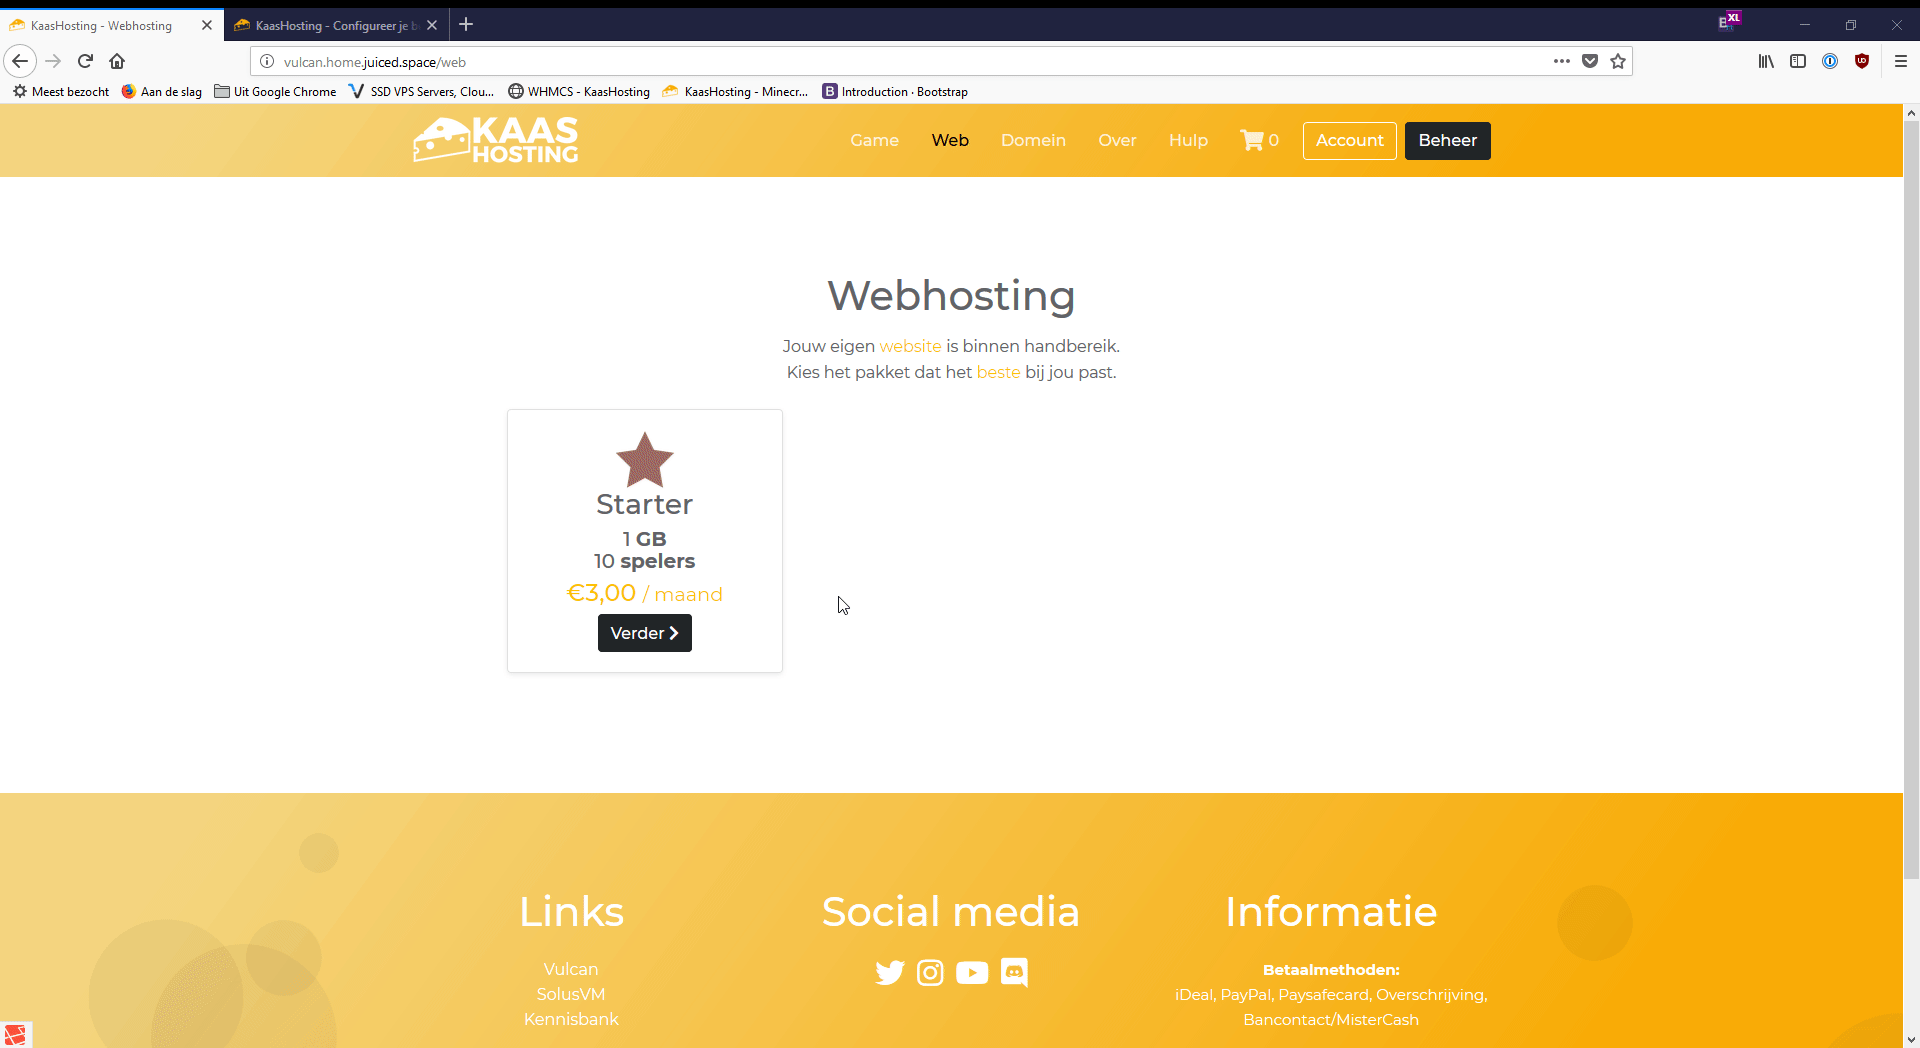Click the Account button
Screen dimensions: 1920x1048
(1349, 140)
